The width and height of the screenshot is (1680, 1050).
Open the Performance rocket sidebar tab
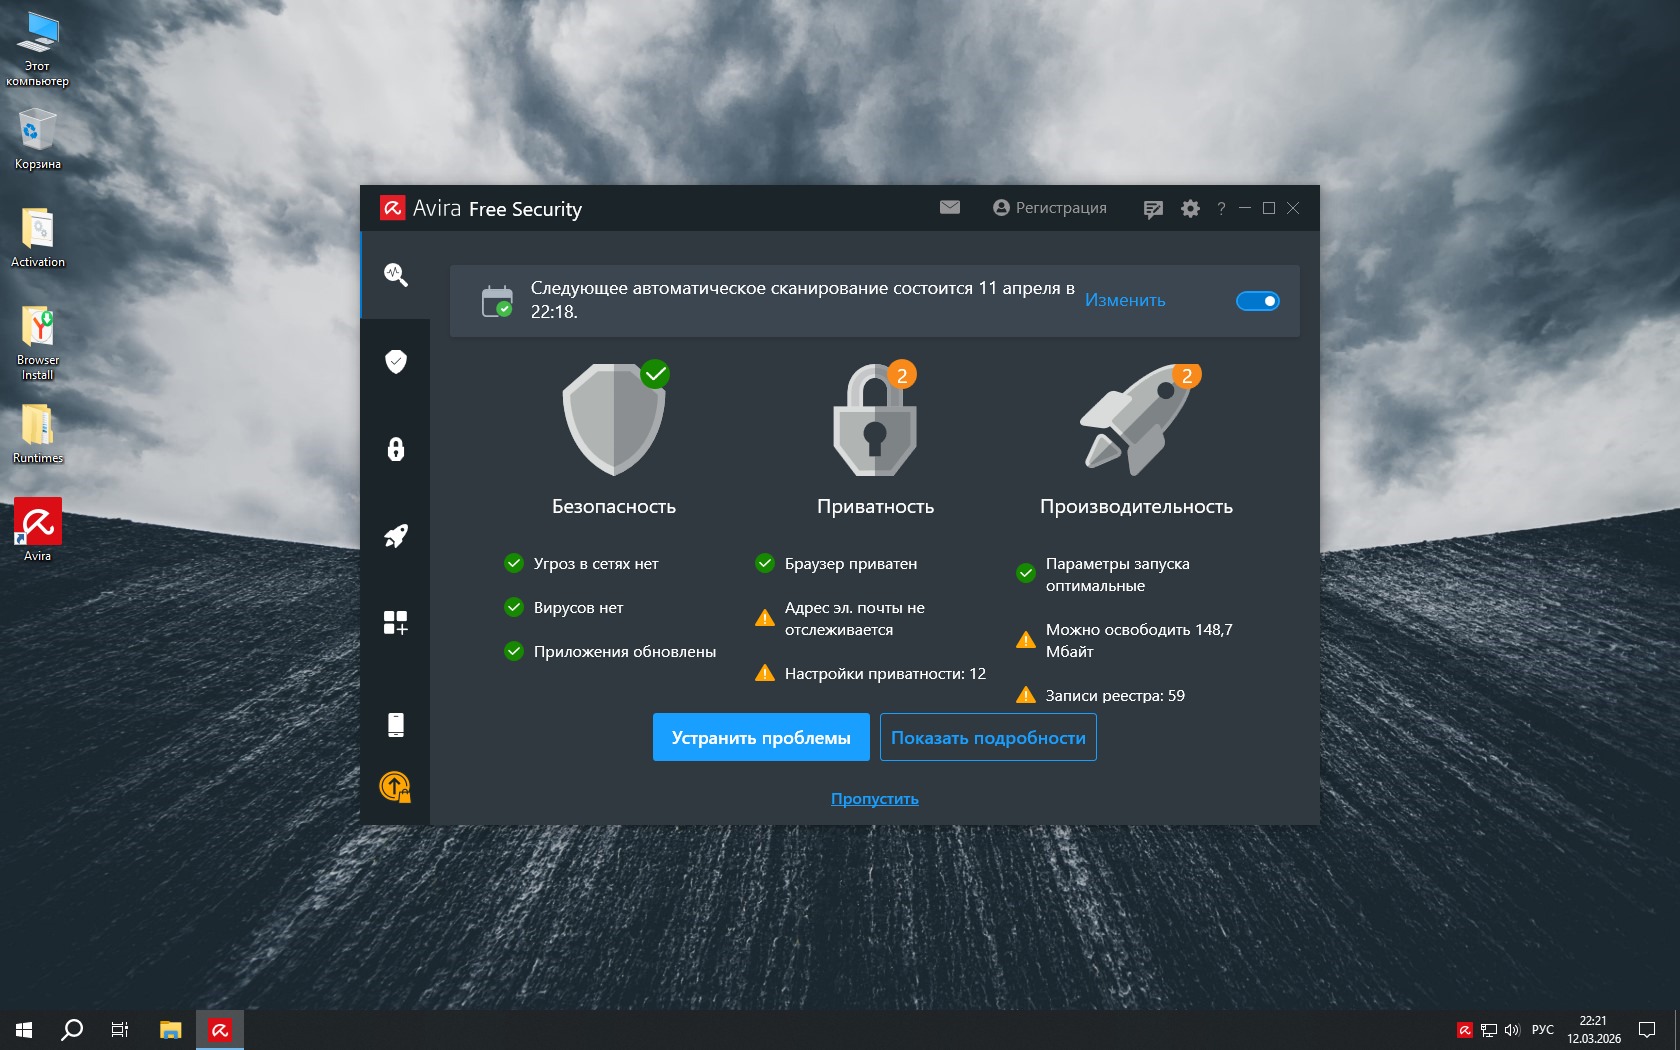tap(396, 536)
